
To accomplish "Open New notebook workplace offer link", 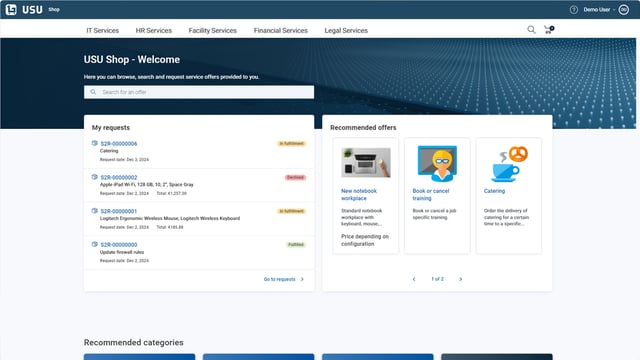I will [x=359, y=195].
